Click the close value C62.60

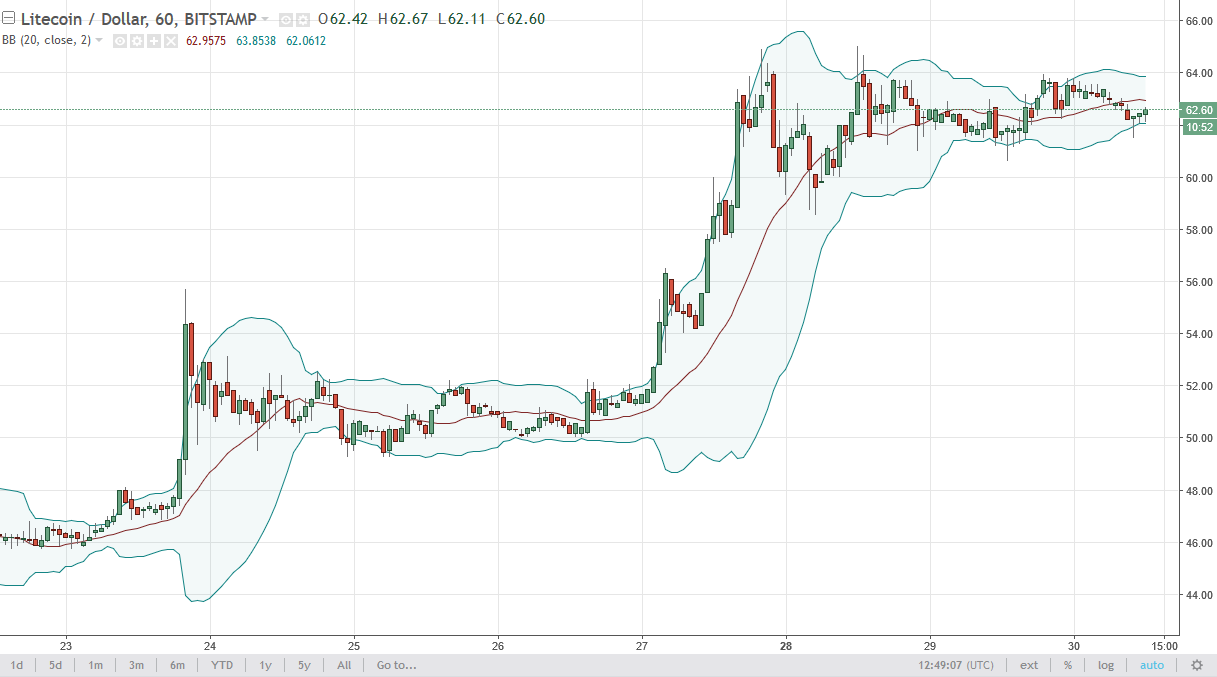click(521, 19)
